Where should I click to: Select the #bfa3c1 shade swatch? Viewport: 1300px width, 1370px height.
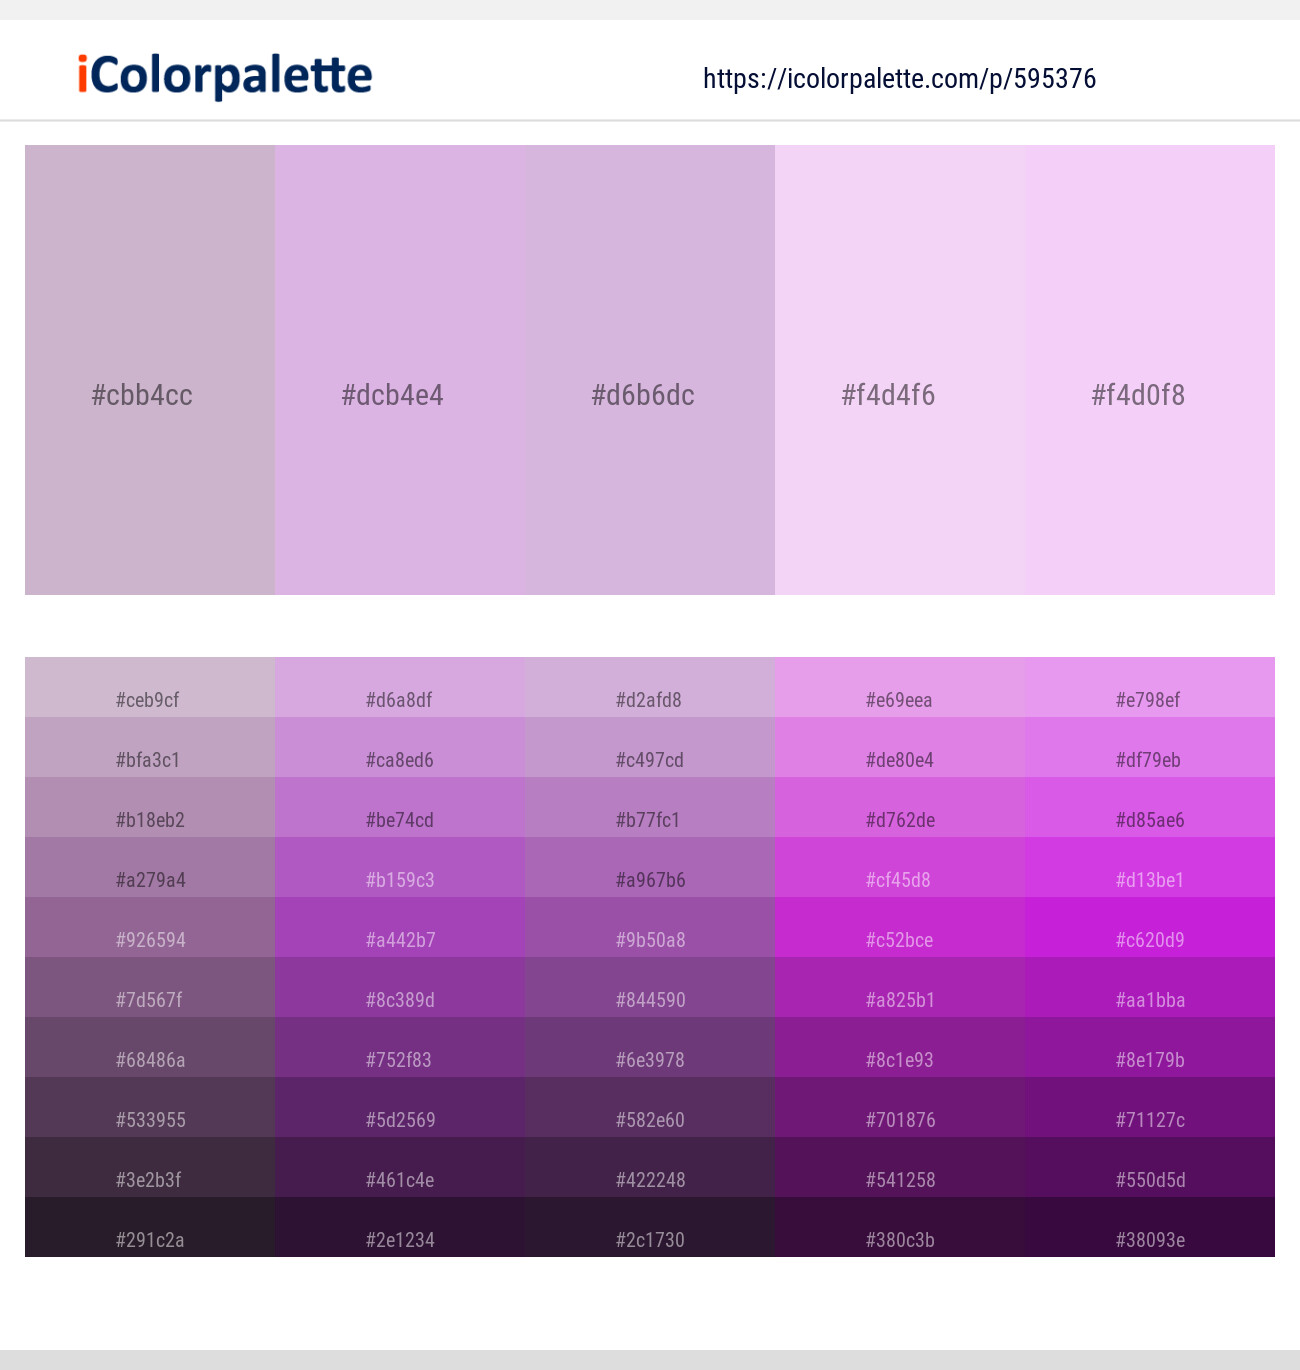click(x=149, y=760)
